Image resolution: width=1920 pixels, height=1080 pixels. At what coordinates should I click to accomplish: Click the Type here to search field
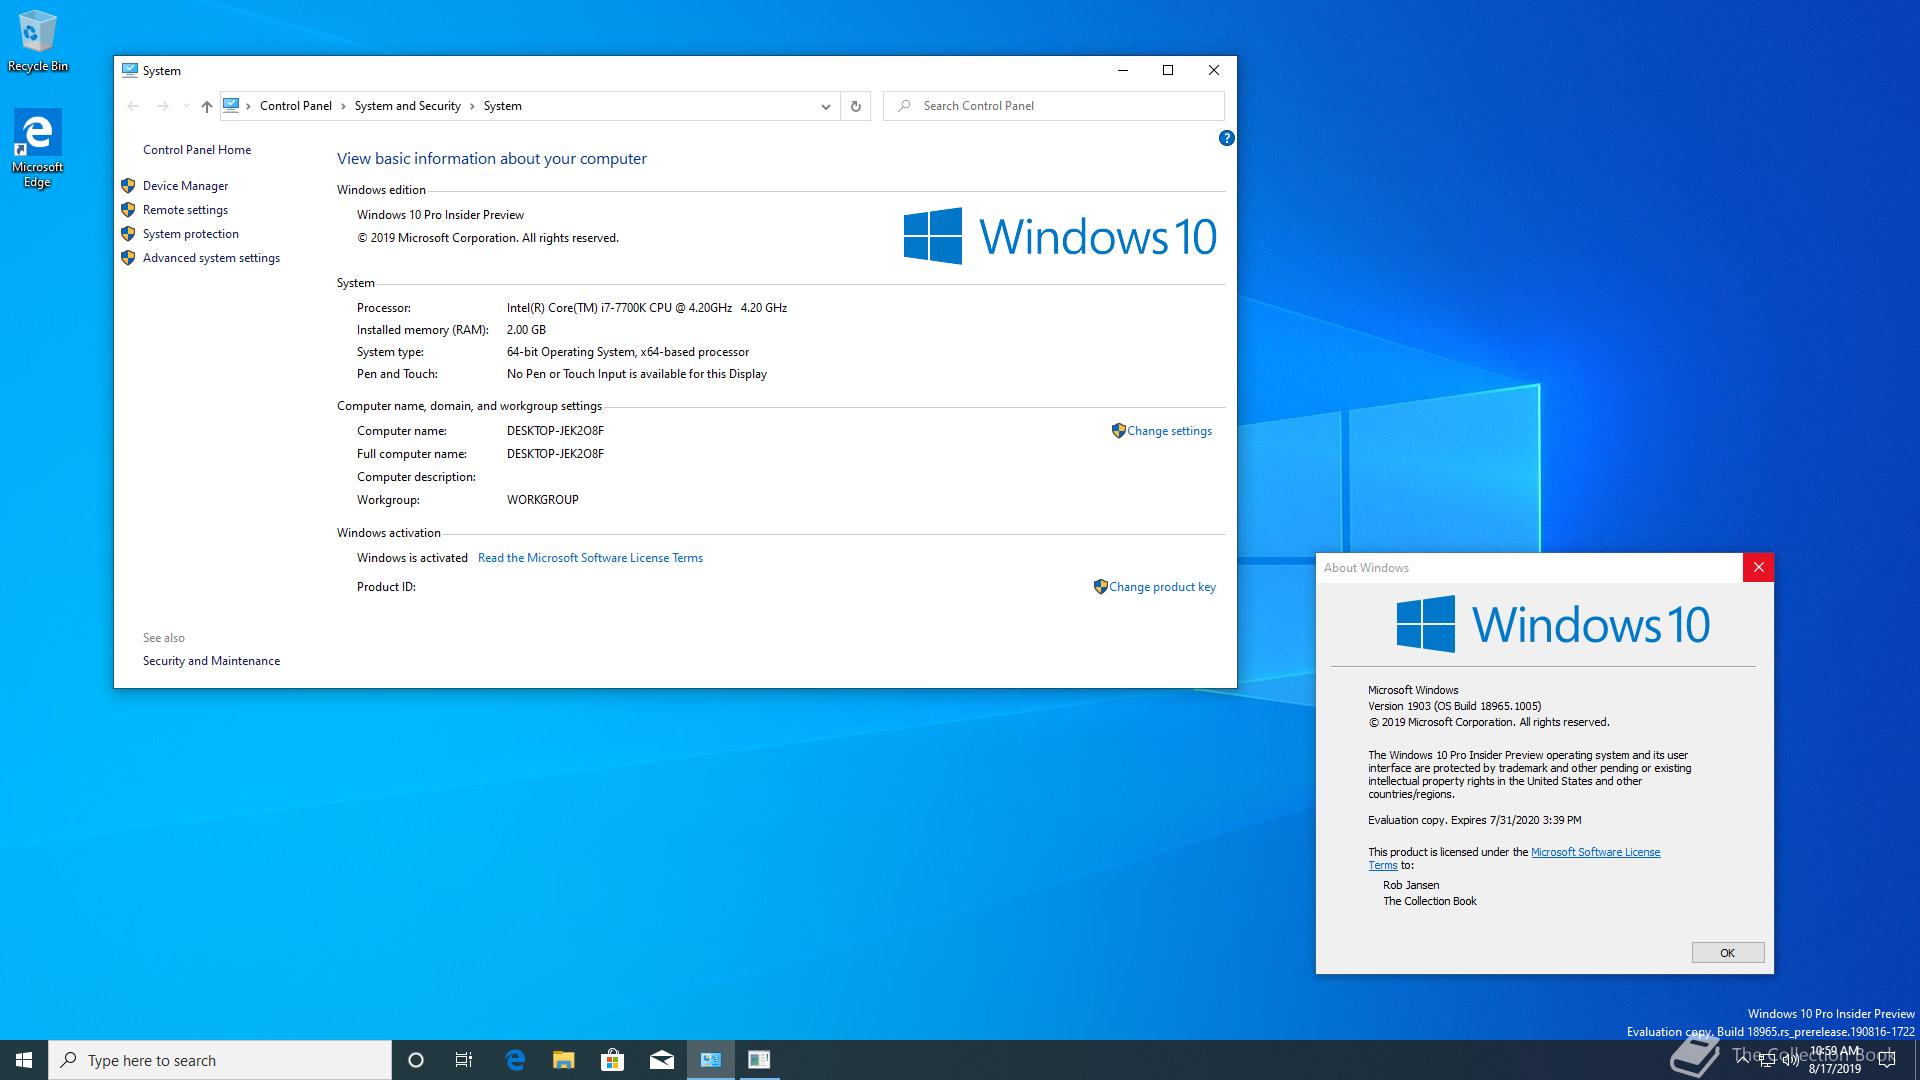[220, 1059]
